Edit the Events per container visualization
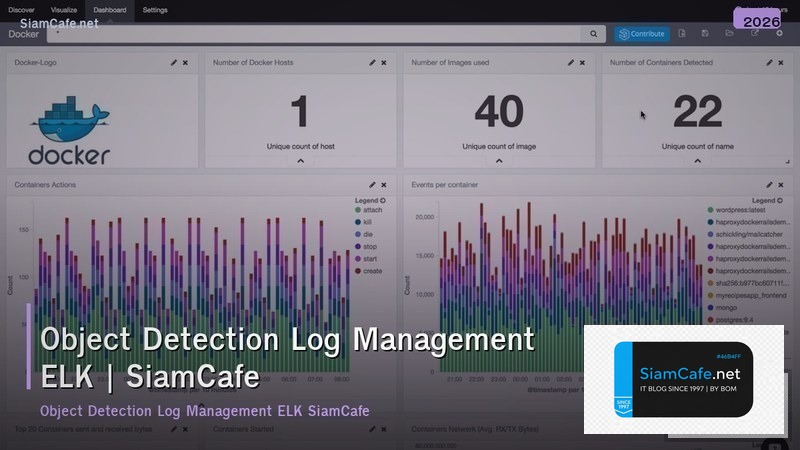Viewport: 800px width, 450px height. point(769,185)
